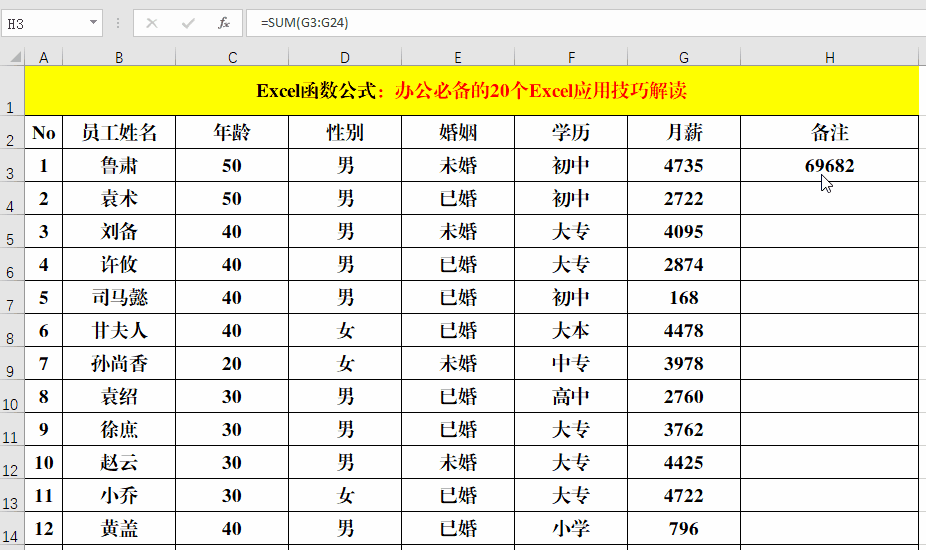Select column C header
The height and width of the screenshot is (550, 926).
tap(232, 57)
